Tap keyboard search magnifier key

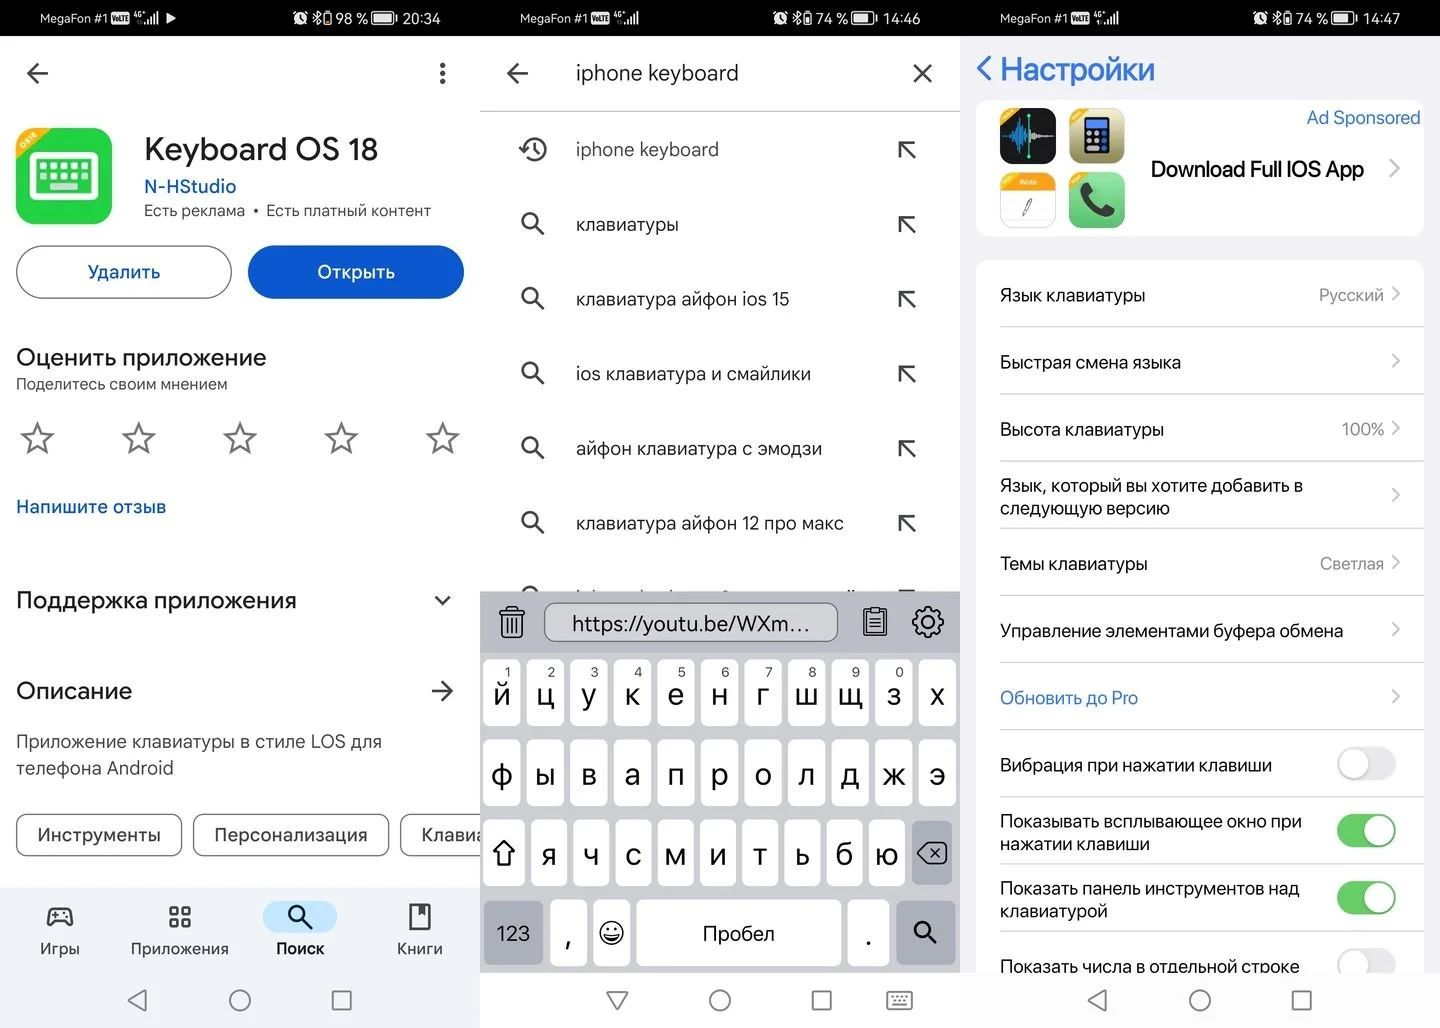coord(925,933)
